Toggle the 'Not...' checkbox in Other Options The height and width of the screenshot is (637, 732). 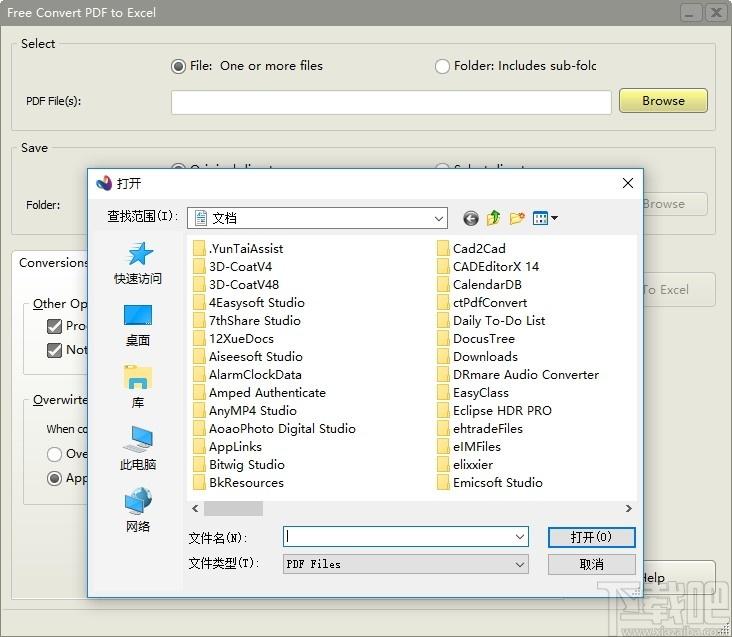tap(55, 350)
